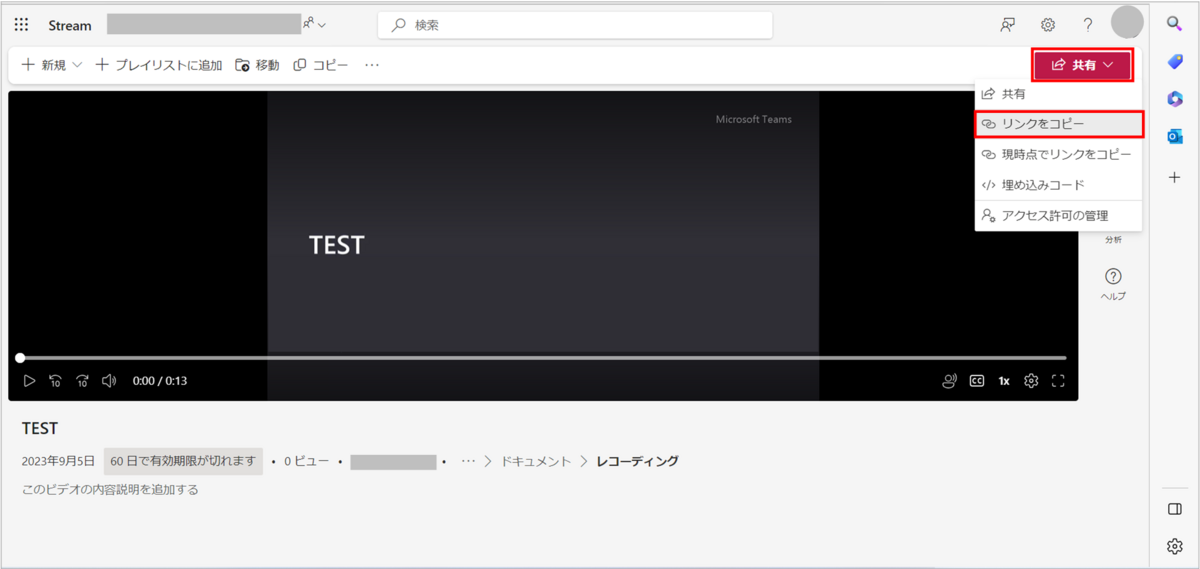Image resolution: width=1200 pixels, height=569 pixels.
Task: Open the settings gear in header
Action: pos(1048,25)
